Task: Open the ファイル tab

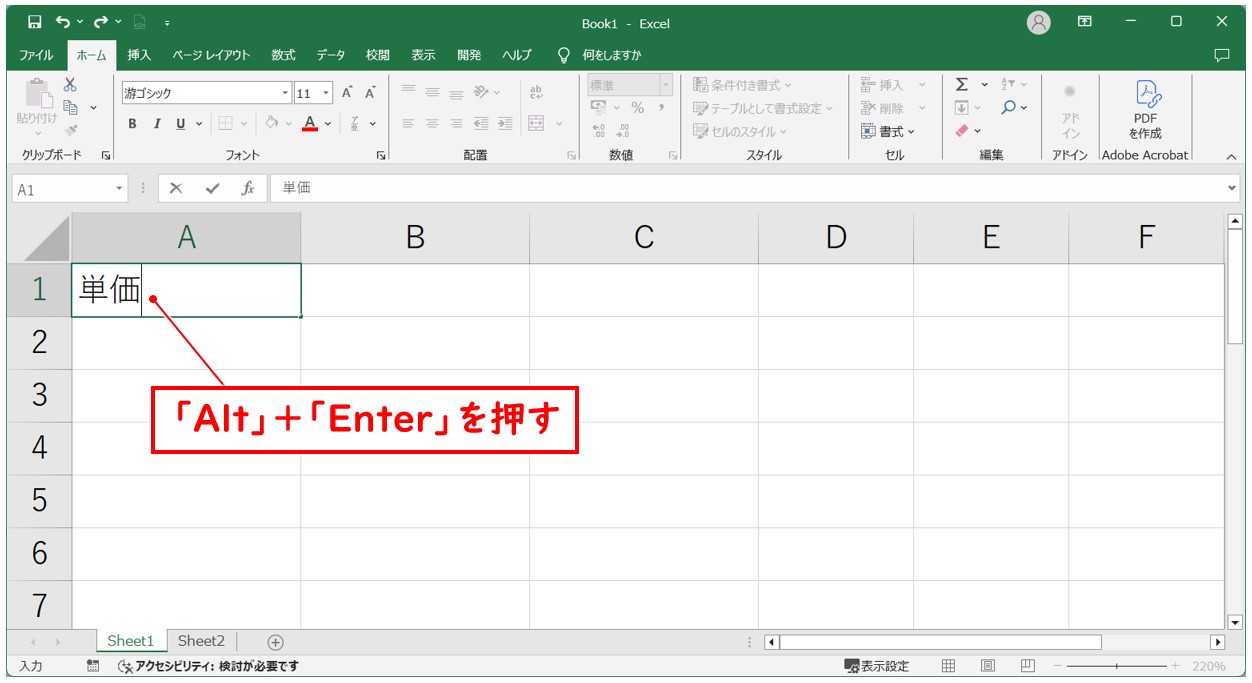Action: point(36,55)
